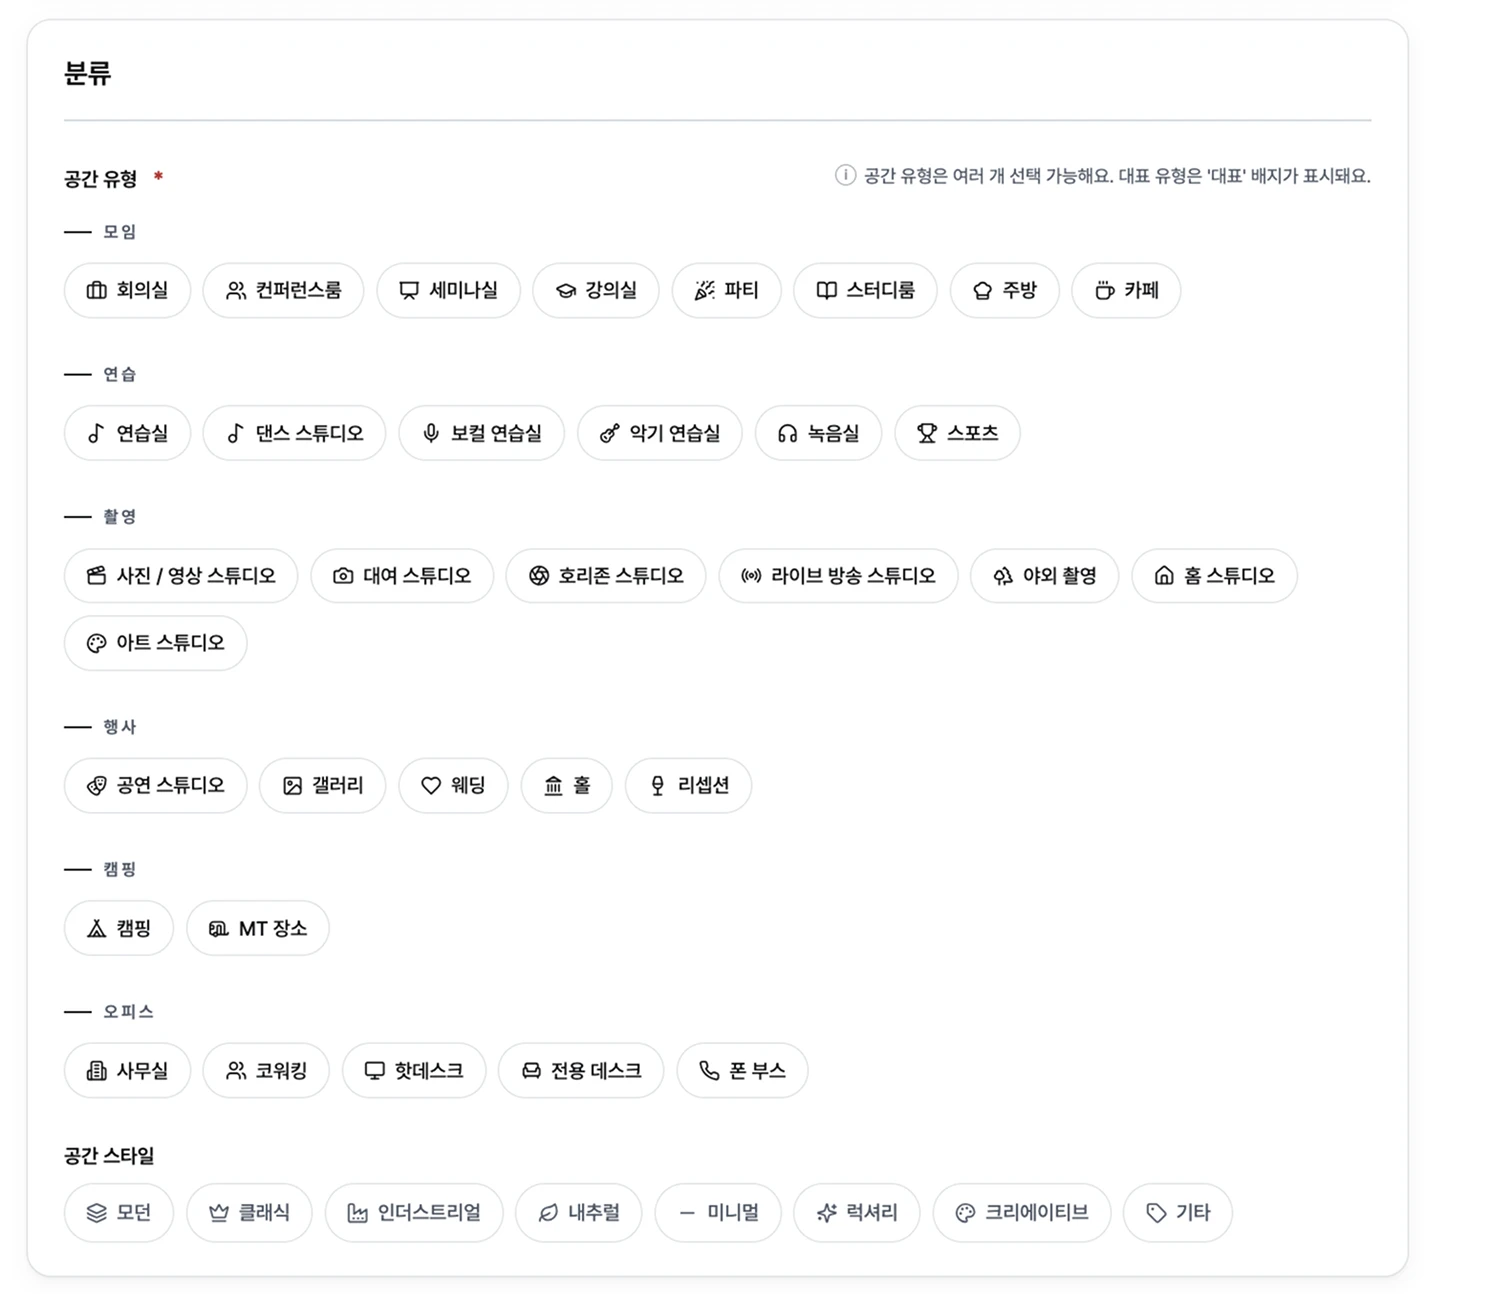Pick the 미니멀 space style
Viewport: 1491px width, 1294px height.
718,1213
